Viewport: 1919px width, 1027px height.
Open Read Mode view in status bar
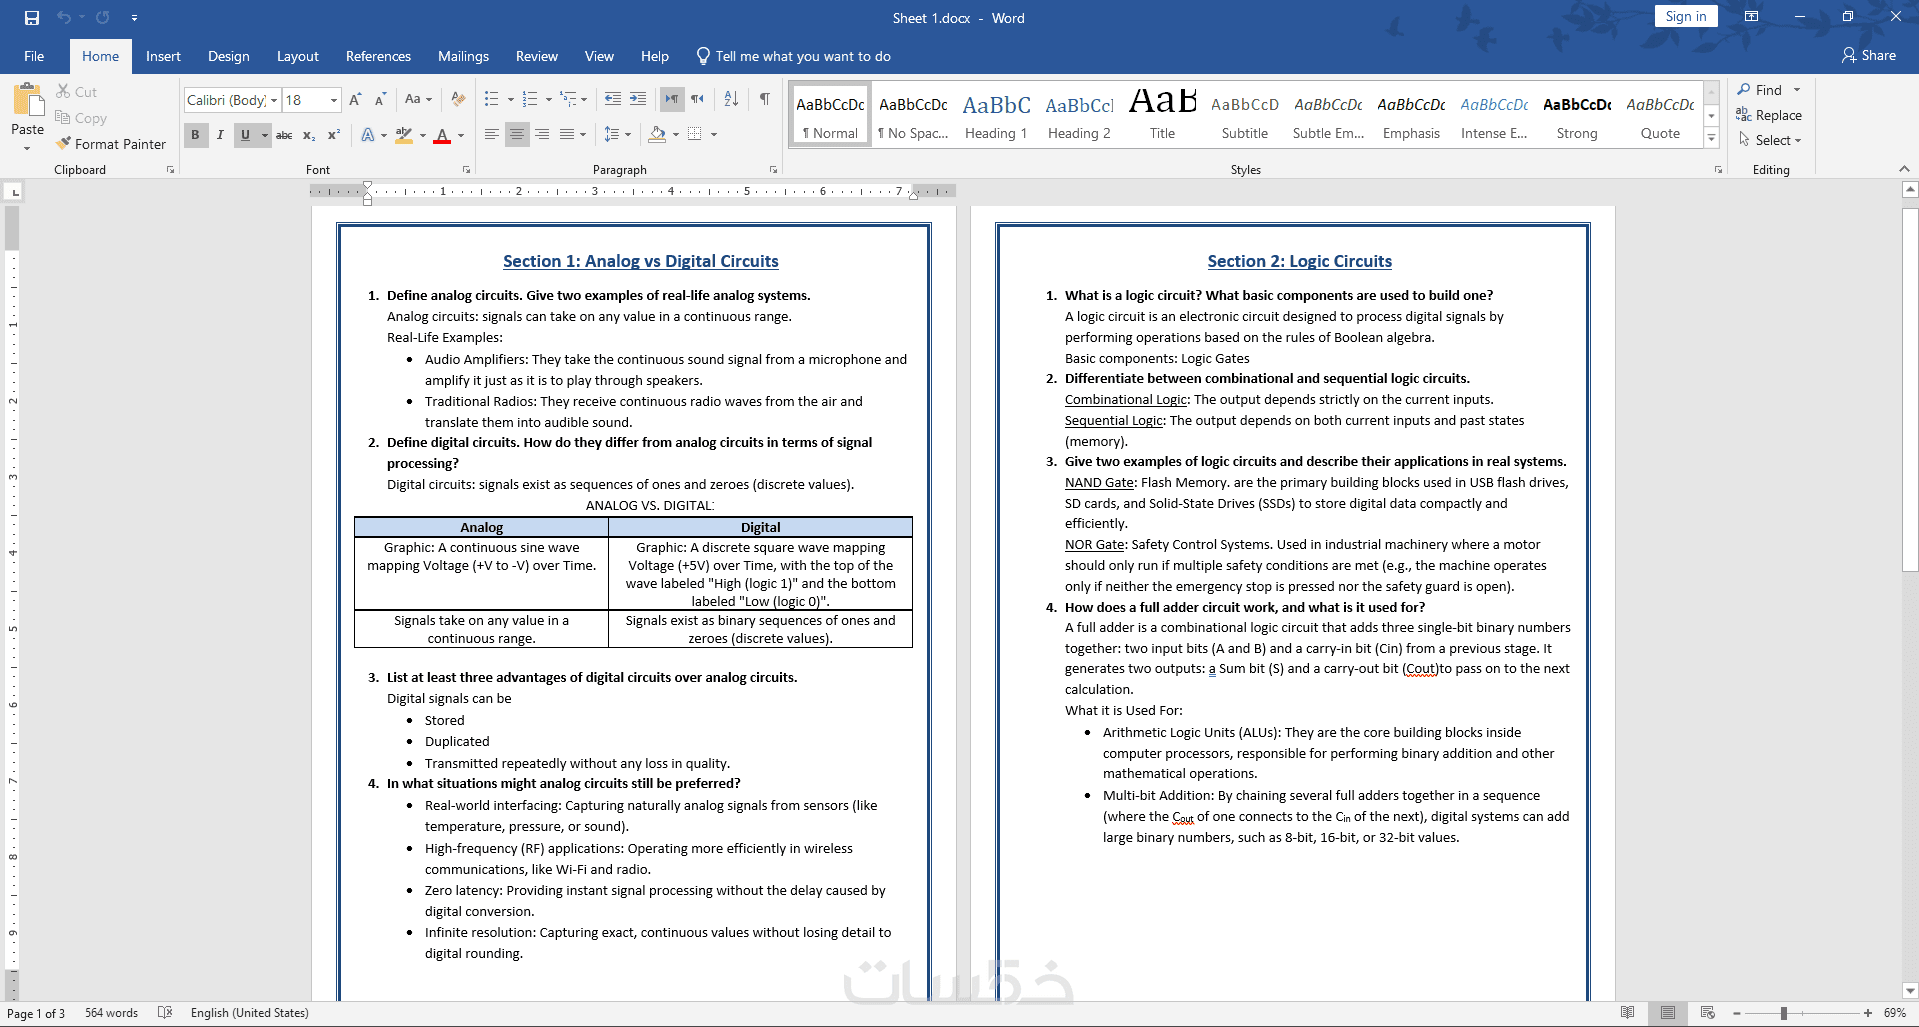[x=1628, y=1013]
